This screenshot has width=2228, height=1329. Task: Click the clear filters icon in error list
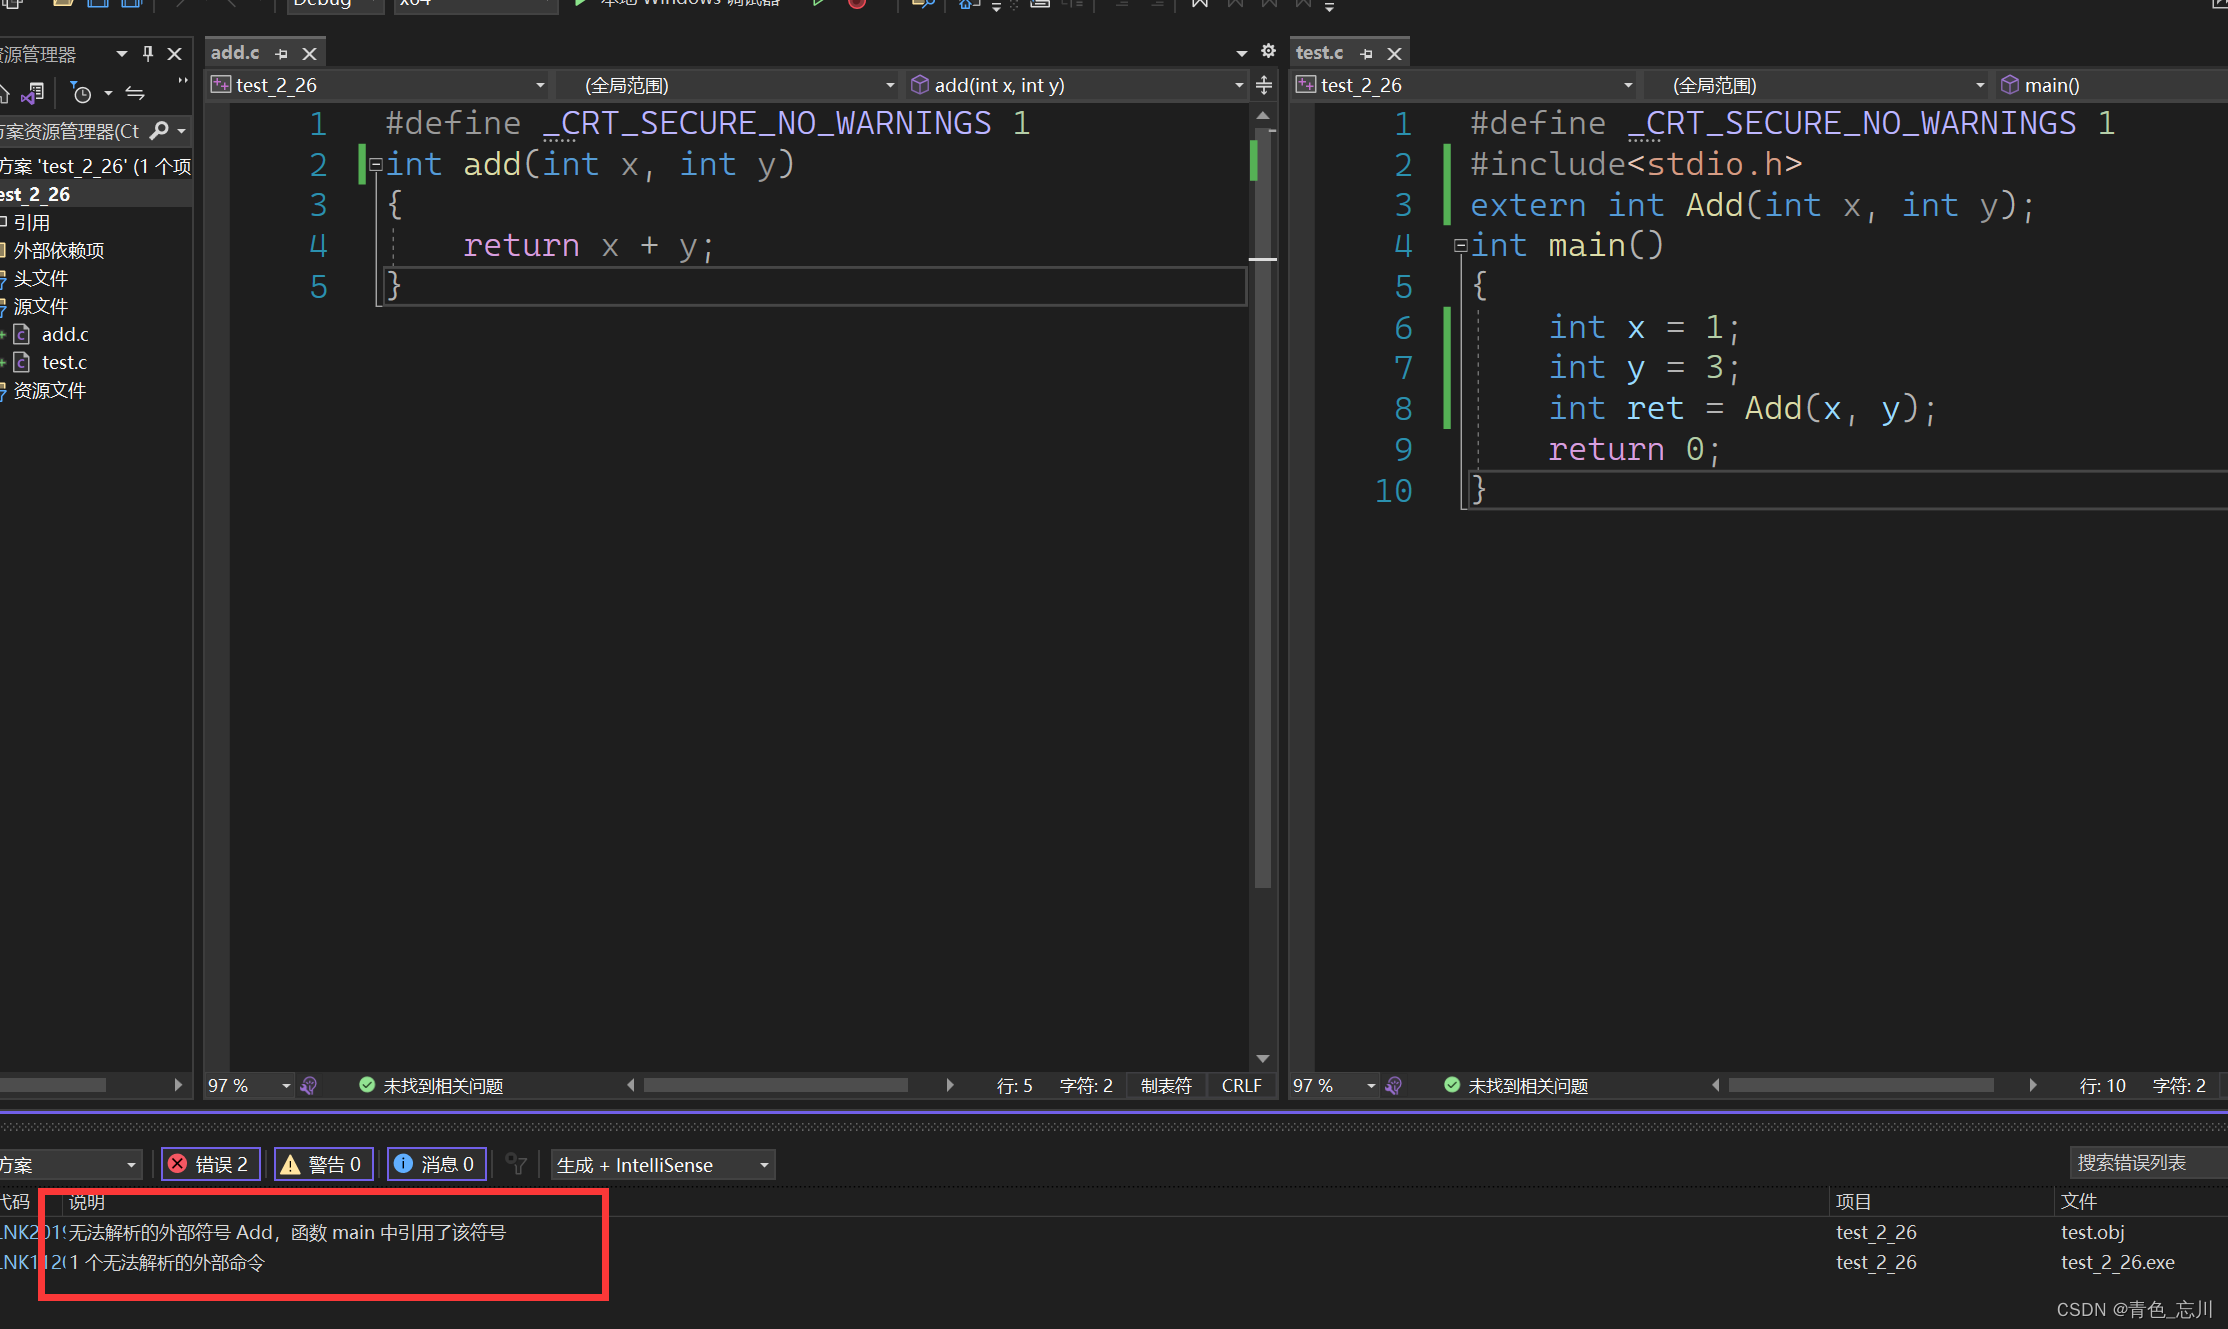[516, 1164]
